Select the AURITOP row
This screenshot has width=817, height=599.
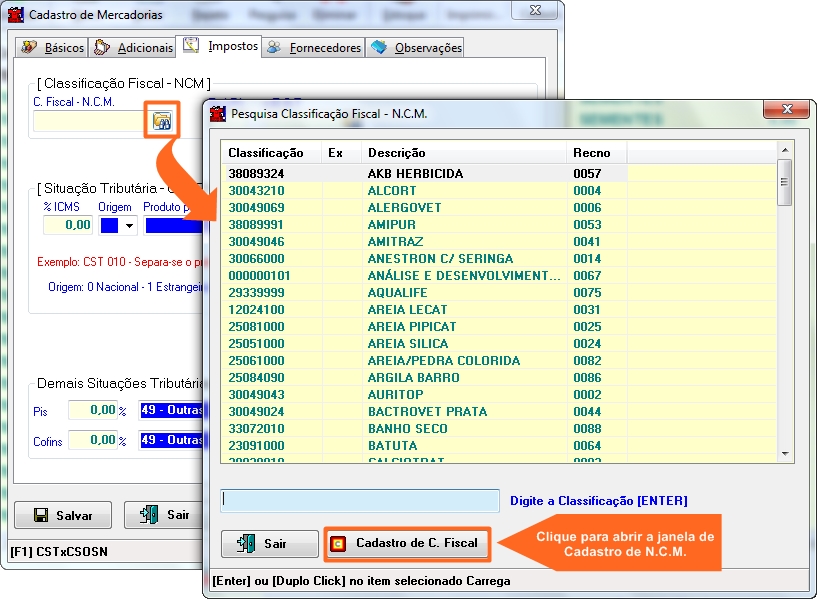pyautogui.click(x=499, y=395)
